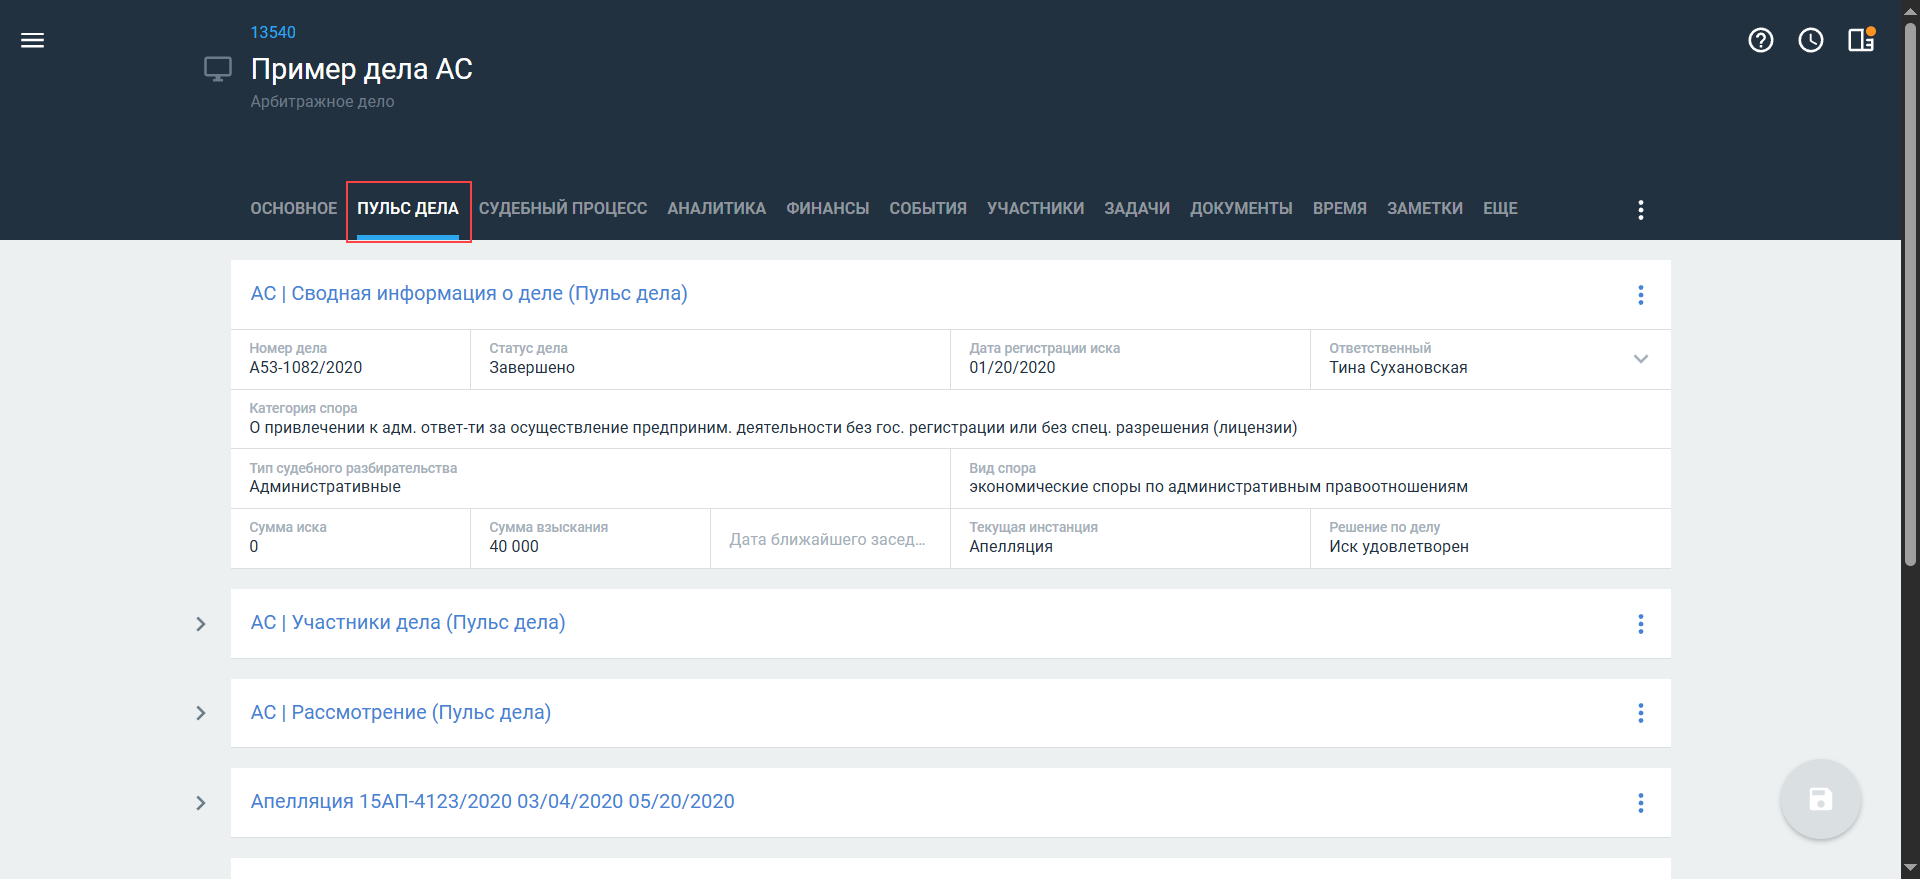Open the hamburger navigation menu
This screenshot has height=879, width=1920.
coord(32,40)
